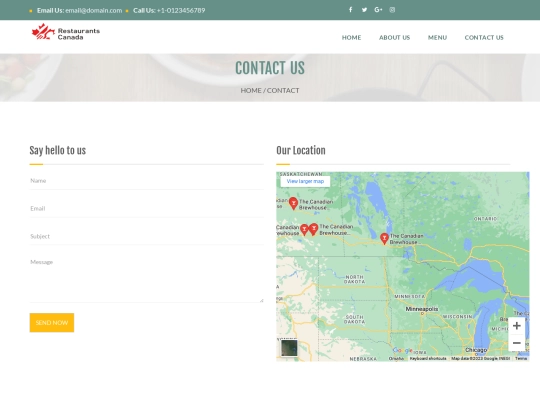Click the Send Now button

52,323
